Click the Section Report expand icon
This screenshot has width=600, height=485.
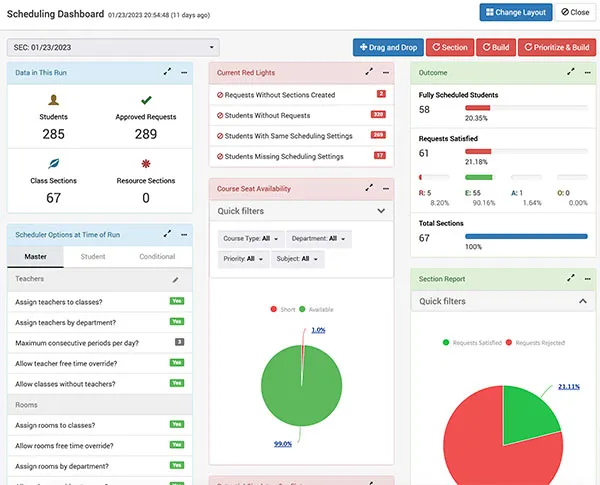pos(571,279)
